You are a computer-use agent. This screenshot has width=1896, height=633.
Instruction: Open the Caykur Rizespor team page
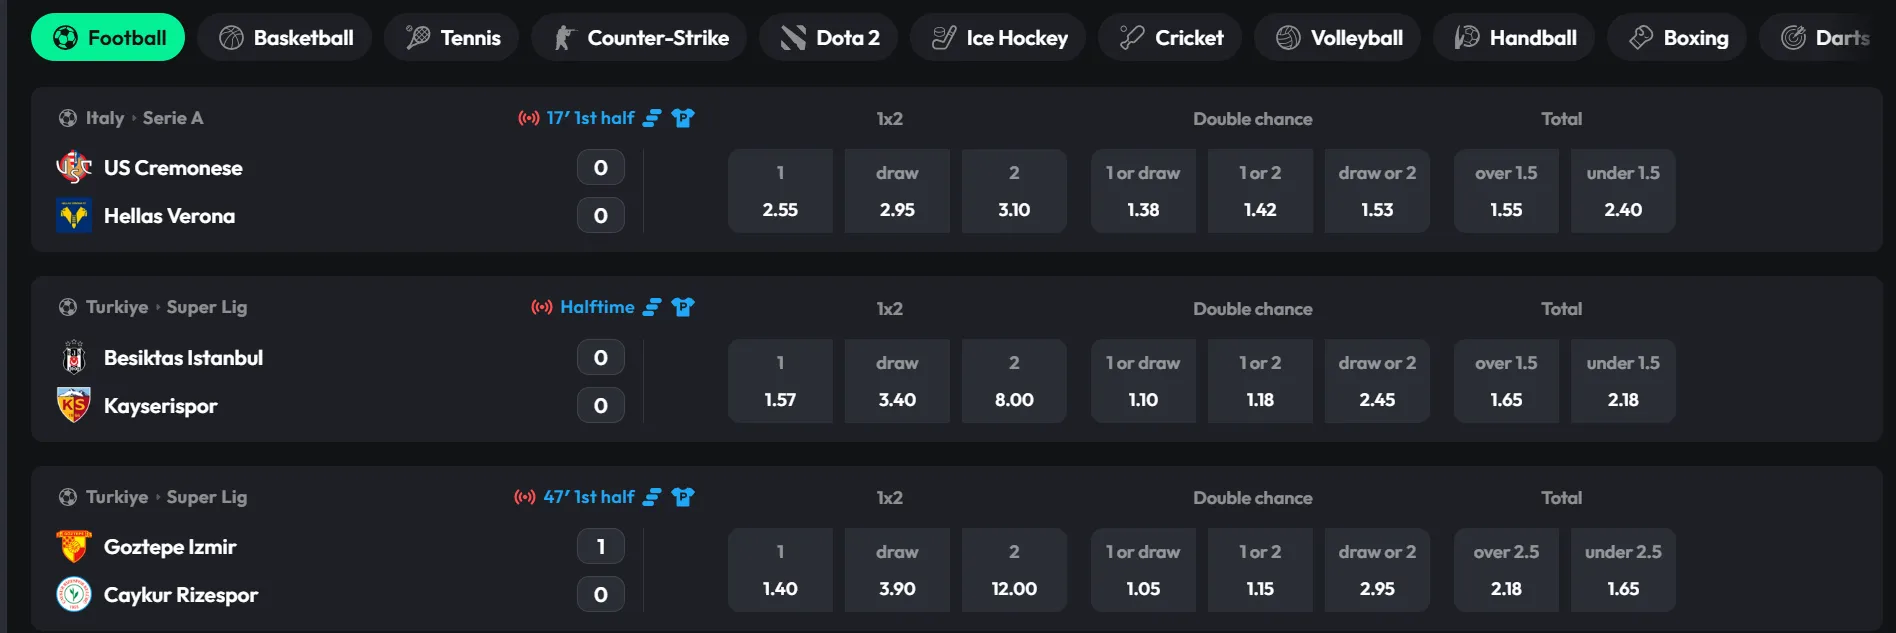pyautogui.click(x=181, y=594)
